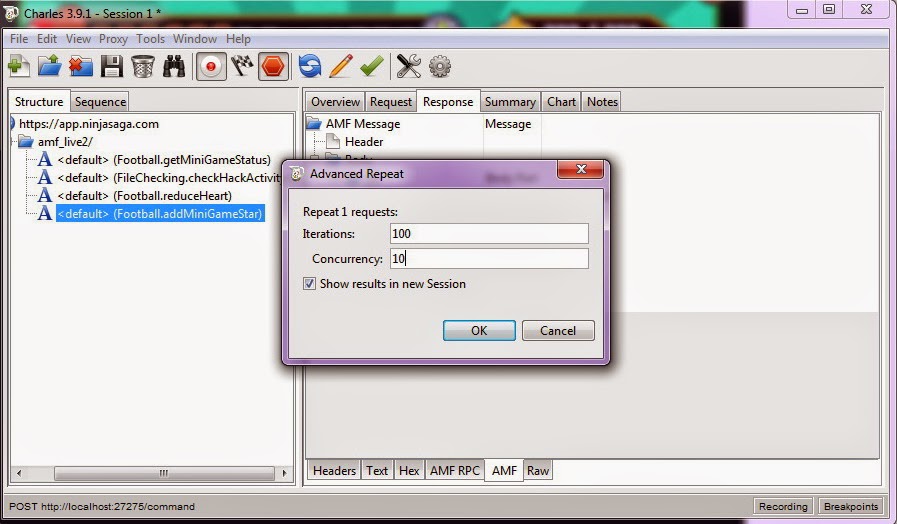Switch to the AMF RPC view tab
The height and width of the screenshot is (524, 897).
point(455,470)
